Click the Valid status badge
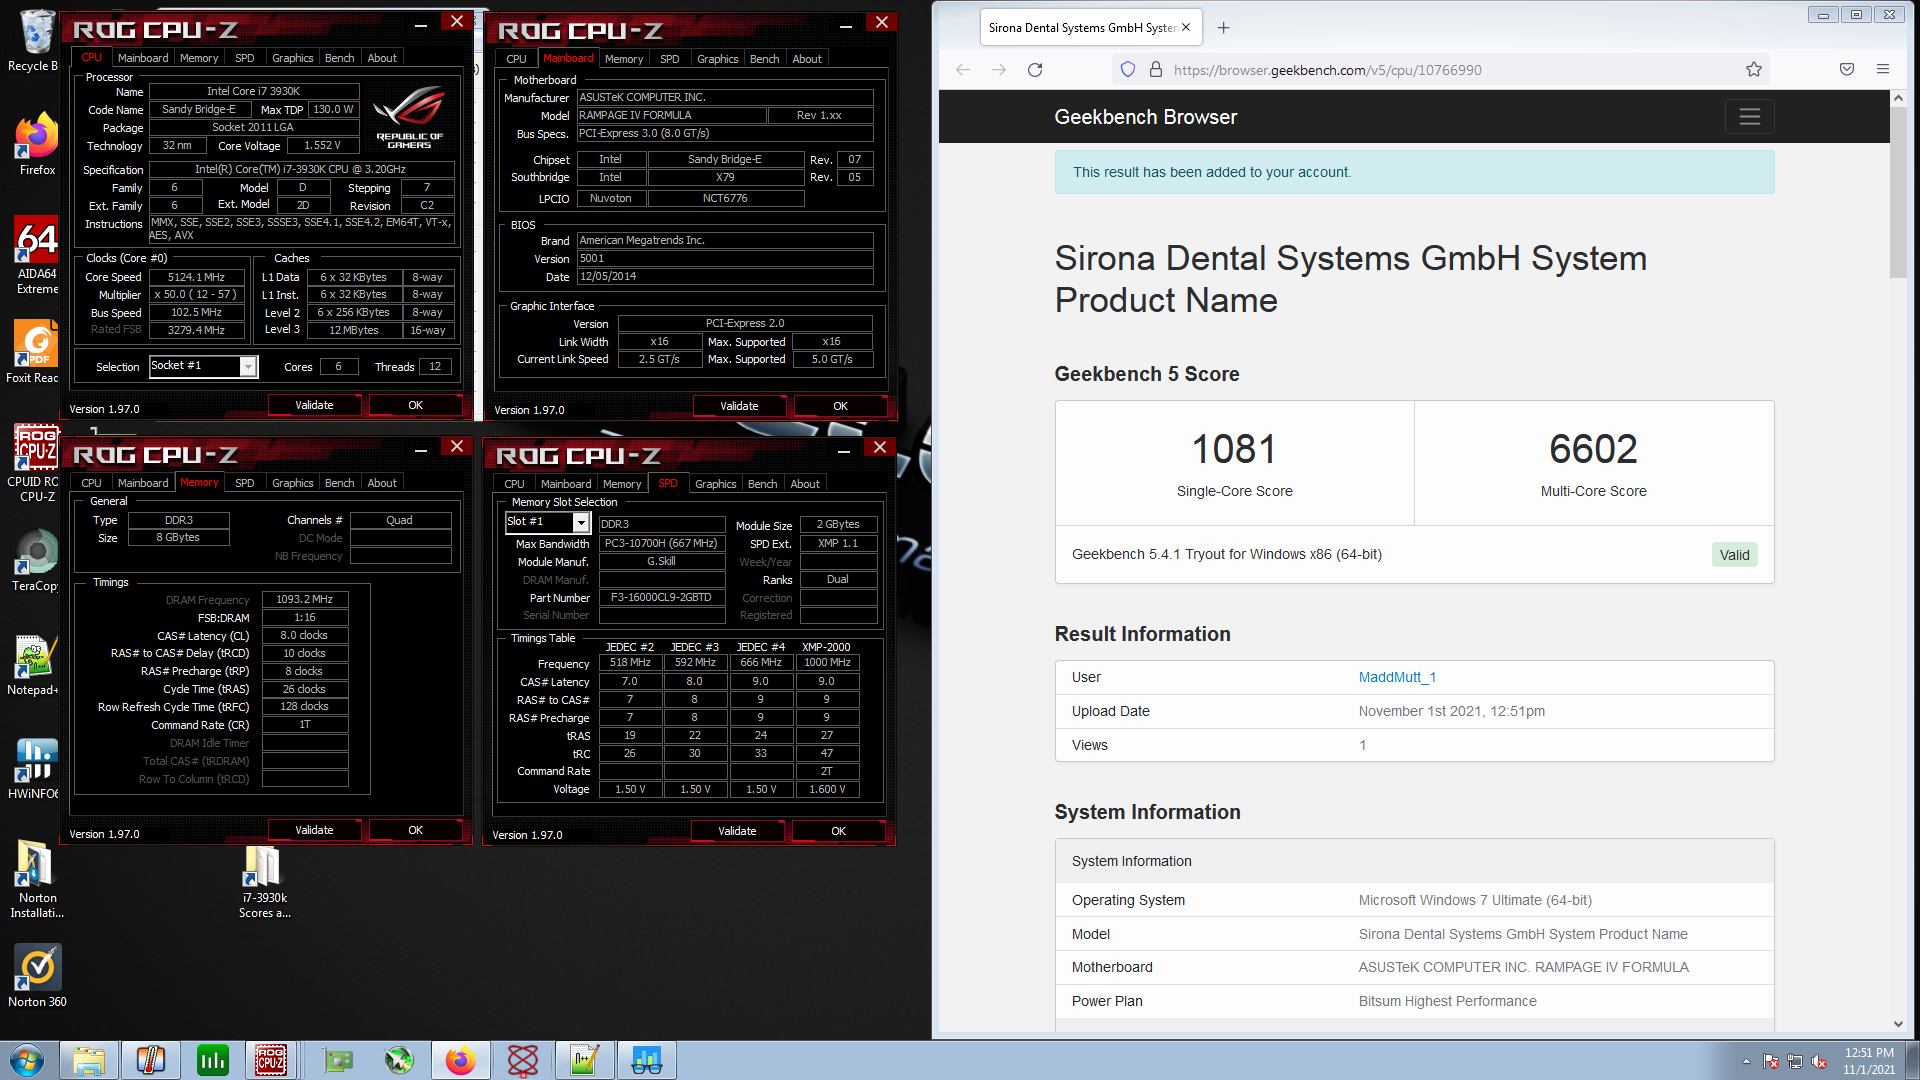 click(1734, 555)
